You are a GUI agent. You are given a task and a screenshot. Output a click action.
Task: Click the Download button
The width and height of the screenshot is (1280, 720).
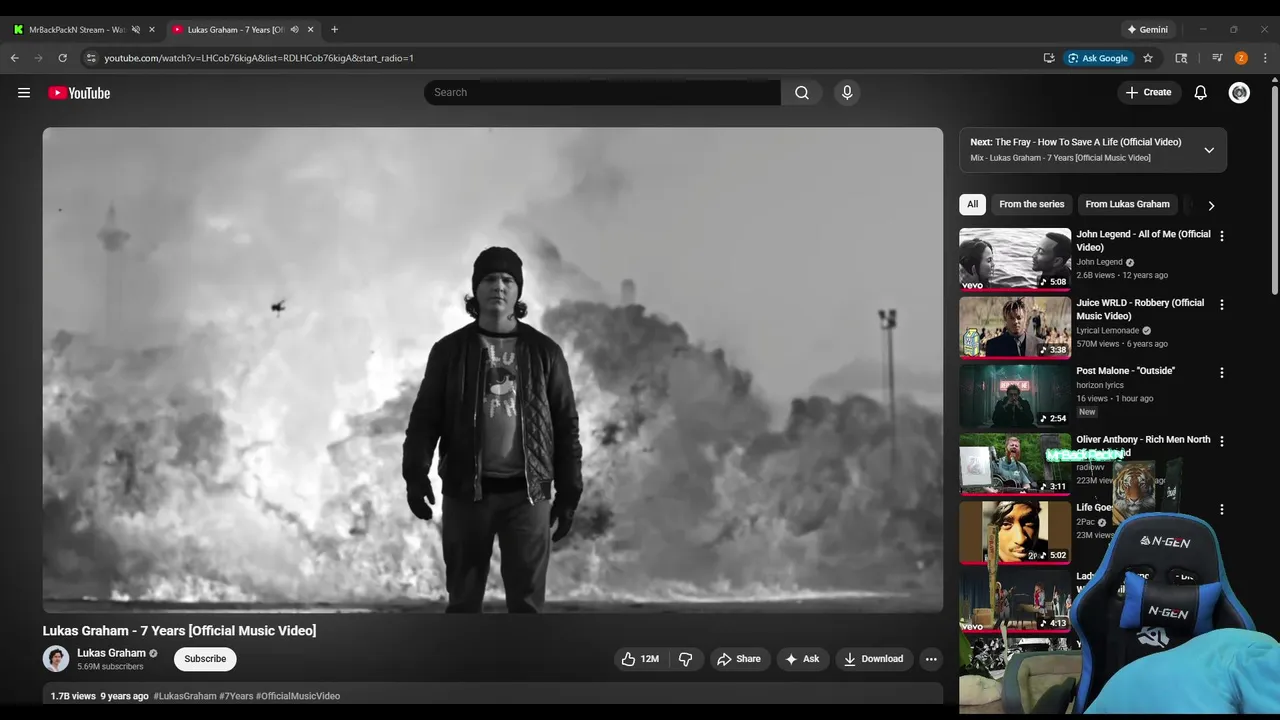[x=874, y=659]
